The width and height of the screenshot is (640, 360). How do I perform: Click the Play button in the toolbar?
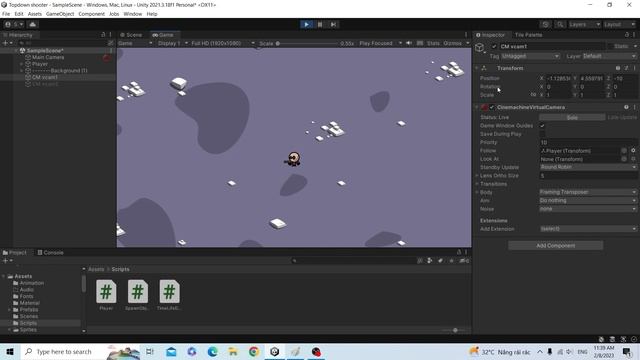pyautogui.click(x=306, y=24)
